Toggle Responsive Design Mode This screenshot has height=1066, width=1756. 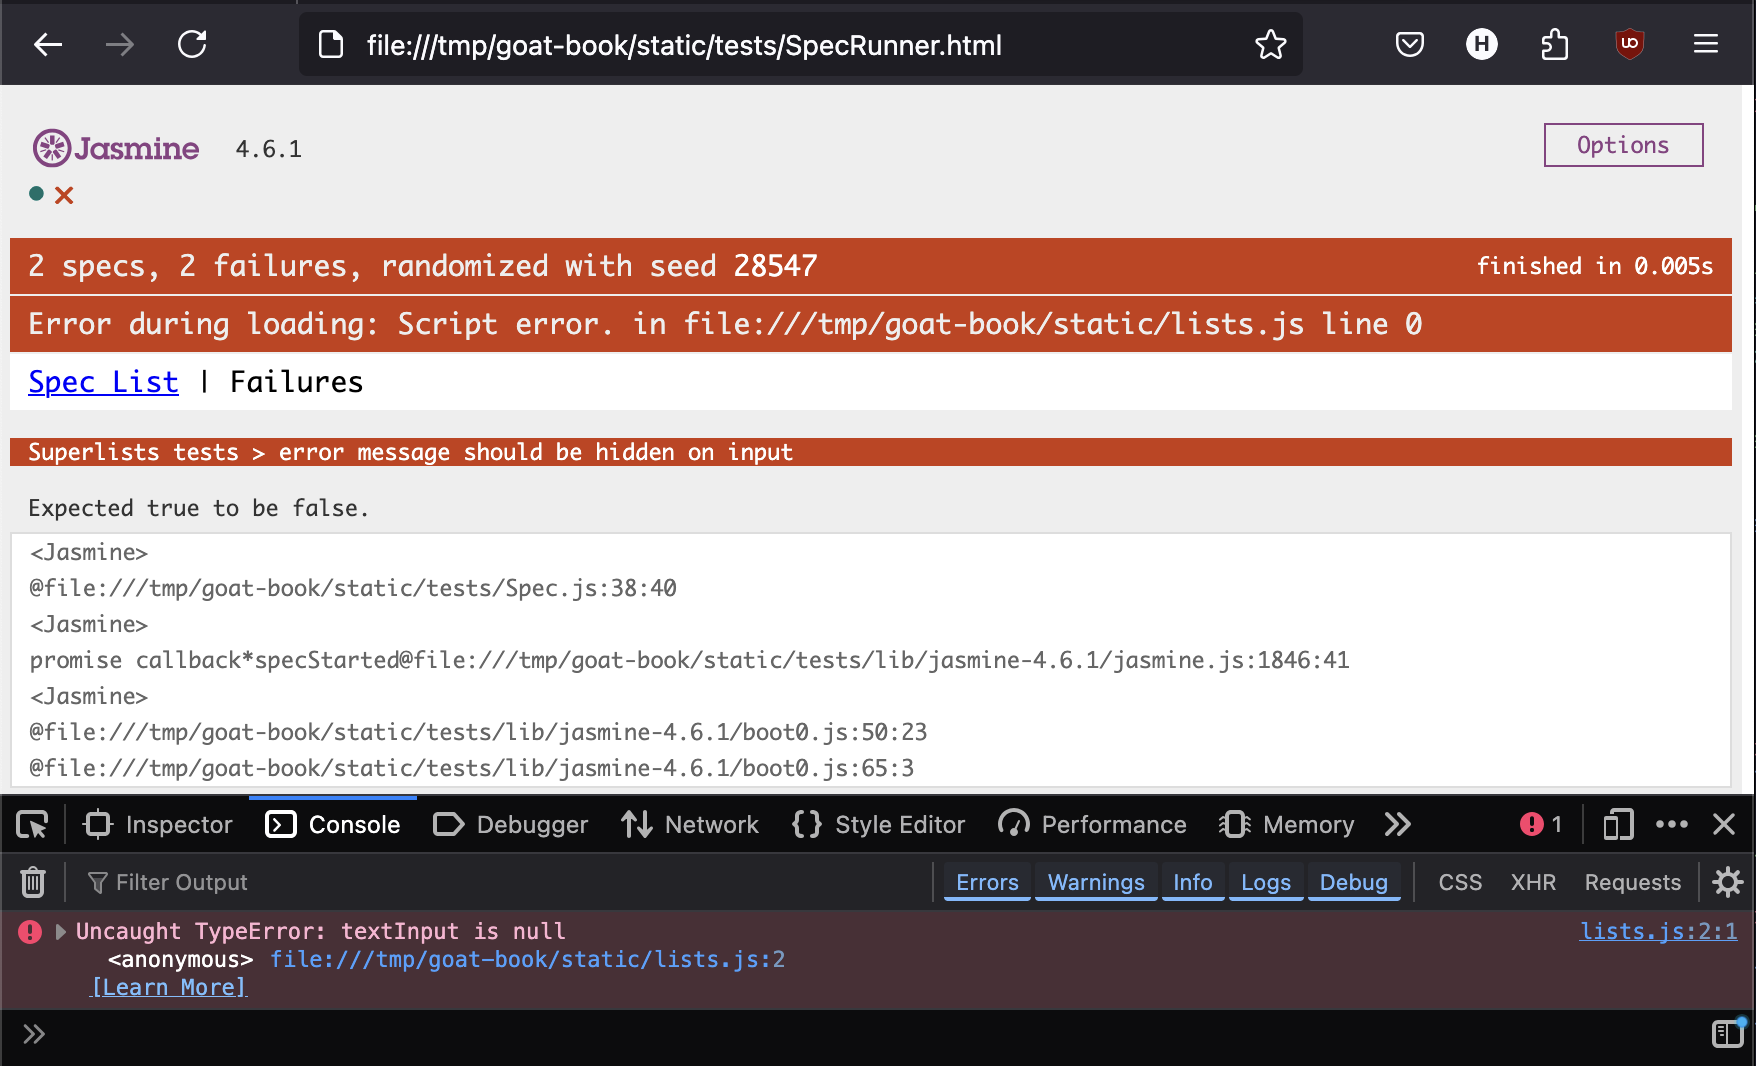[x=1618, y=825]
